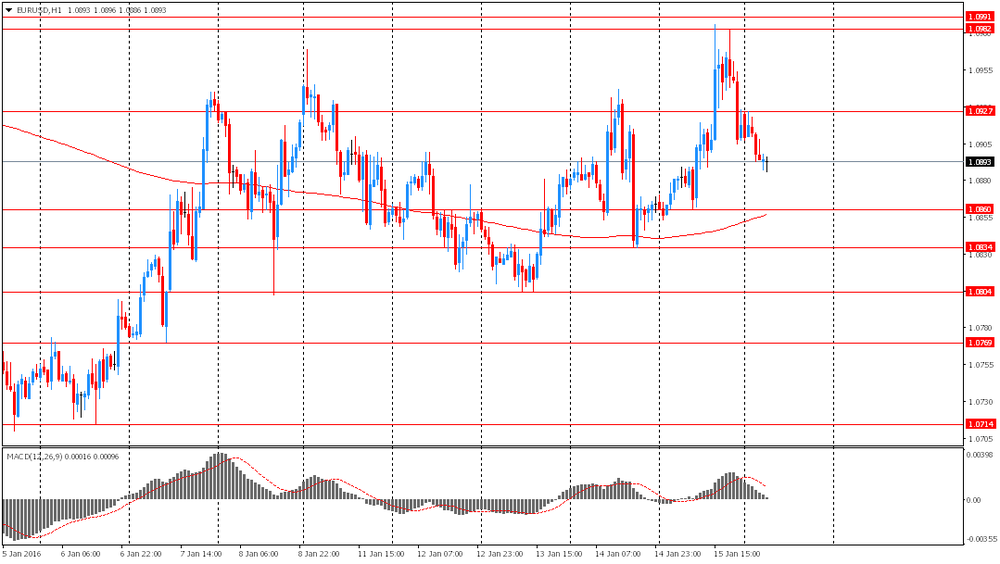Click the EURUSD,H1 chart title text
Image resolution: width=1000 pixels, height=564 pixels.
point(38,10)
